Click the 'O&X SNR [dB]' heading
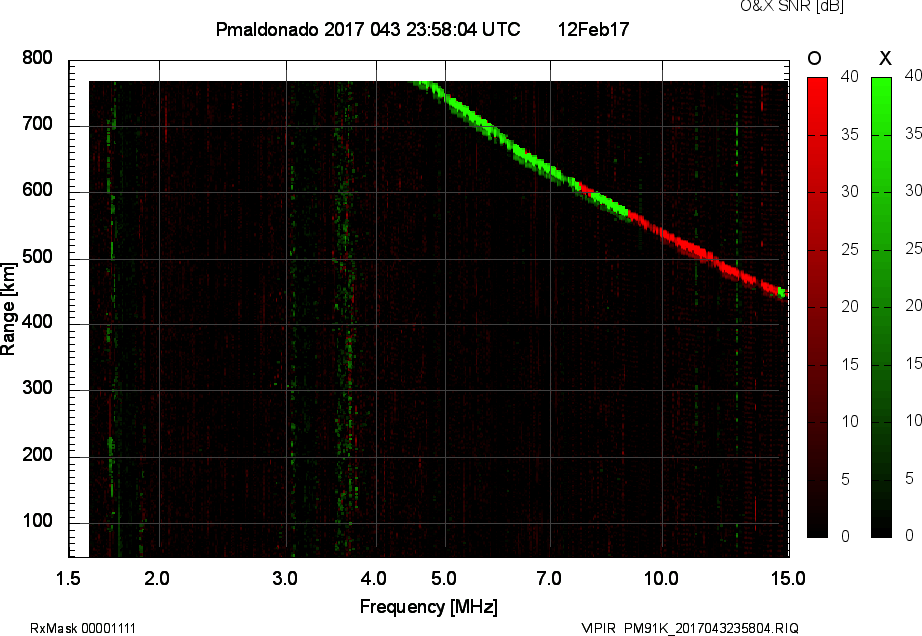Viewport: 922px width, 636px height. click(x=777, y=7)
